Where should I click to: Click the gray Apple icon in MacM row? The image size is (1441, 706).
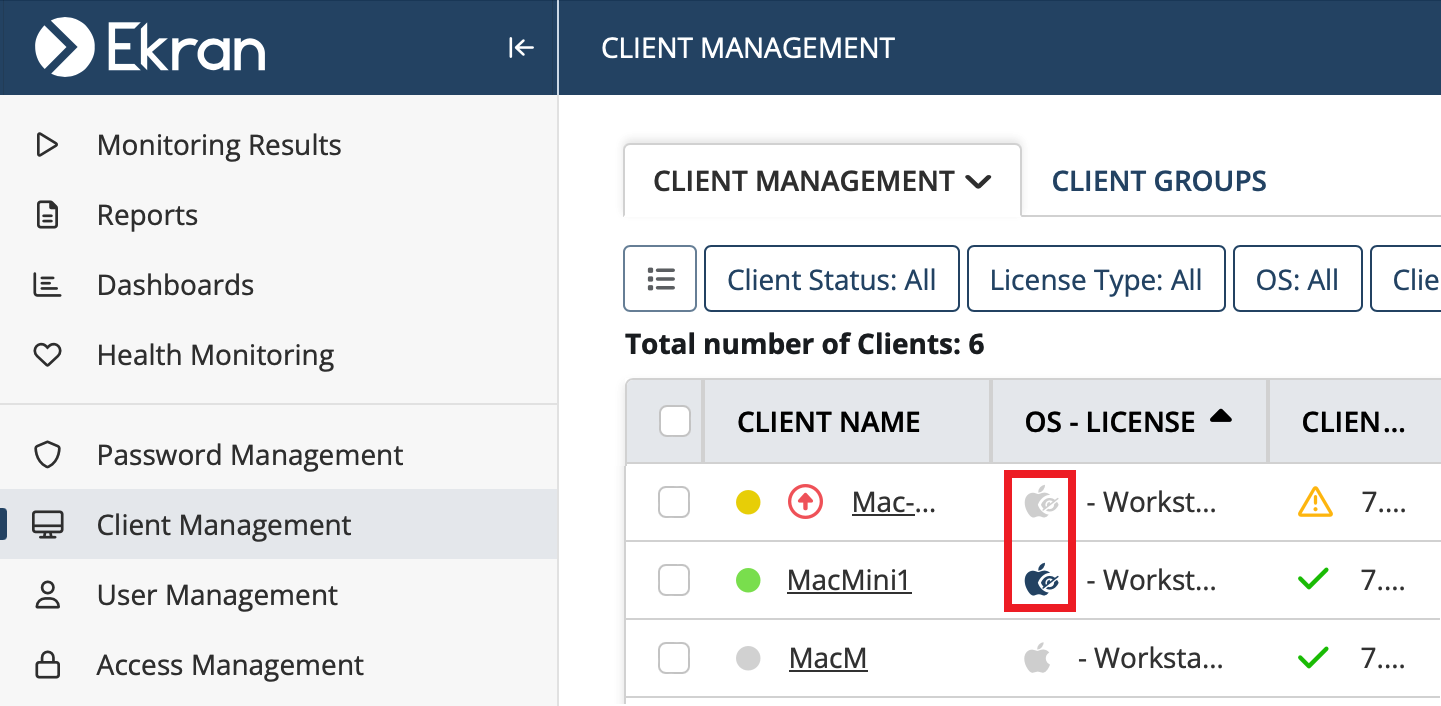pyautogui.click(x=1037, y=658)
